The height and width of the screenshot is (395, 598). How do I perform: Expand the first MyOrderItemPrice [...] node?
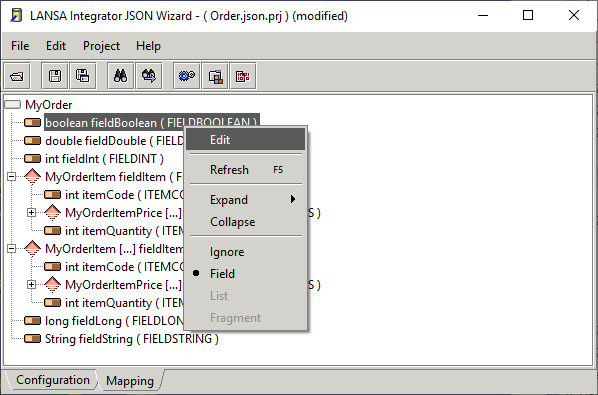(x=32, y=213)
